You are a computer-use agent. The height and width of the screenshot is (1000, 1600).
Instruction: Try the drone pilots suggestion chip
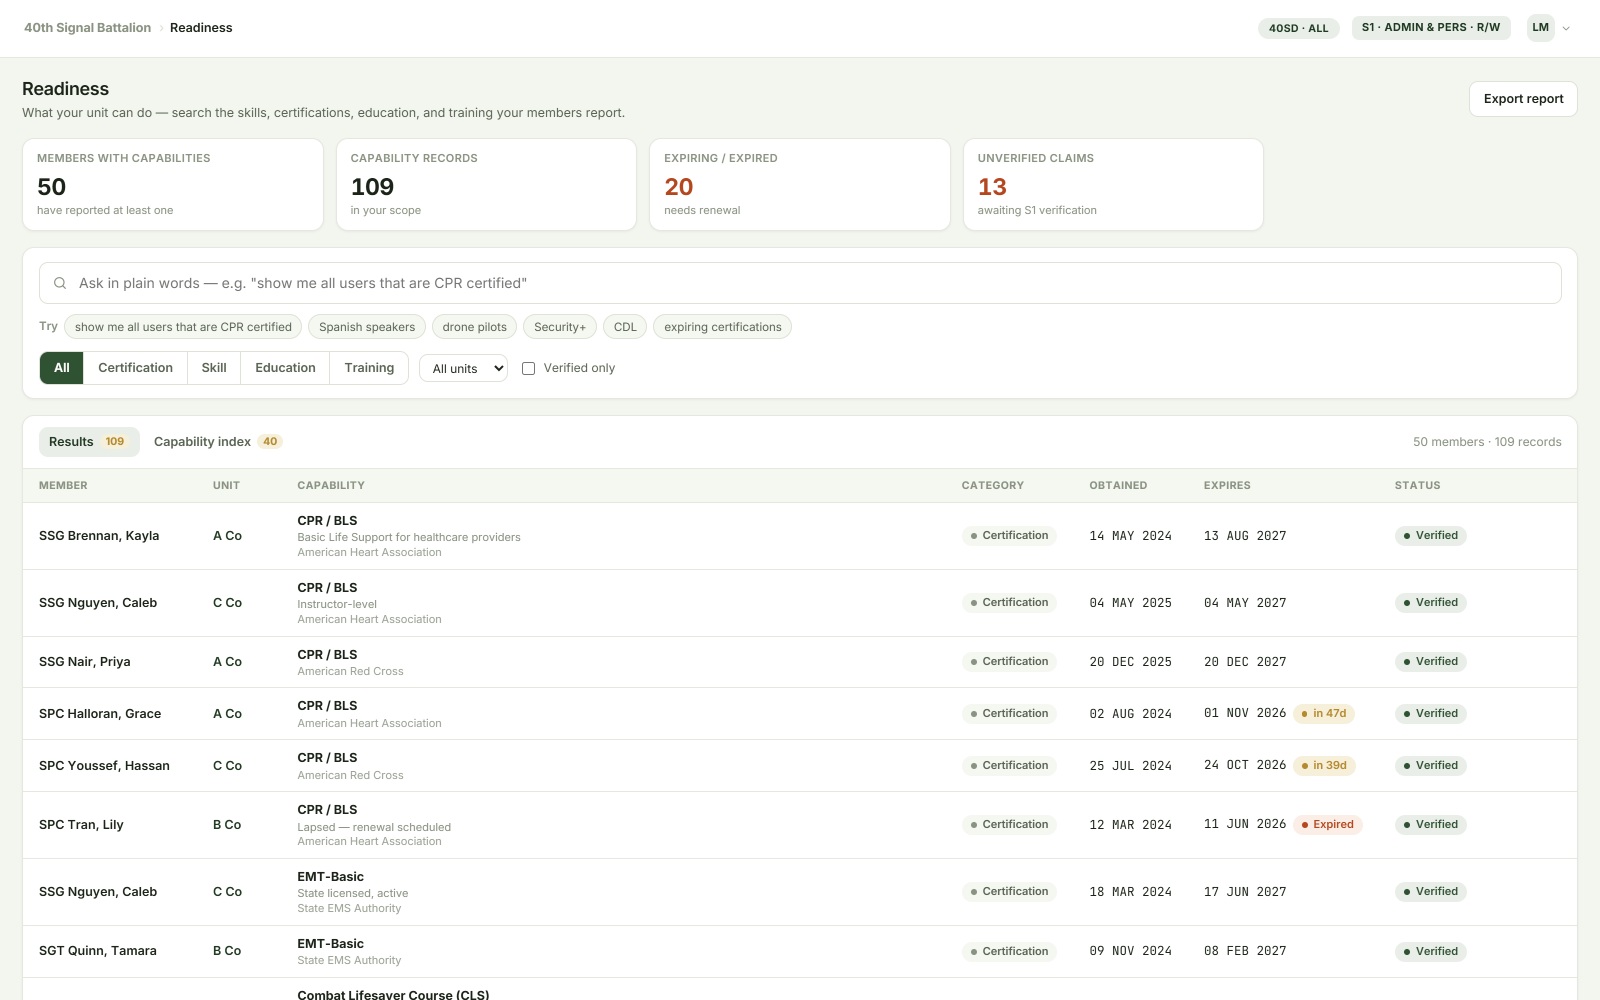474,327
